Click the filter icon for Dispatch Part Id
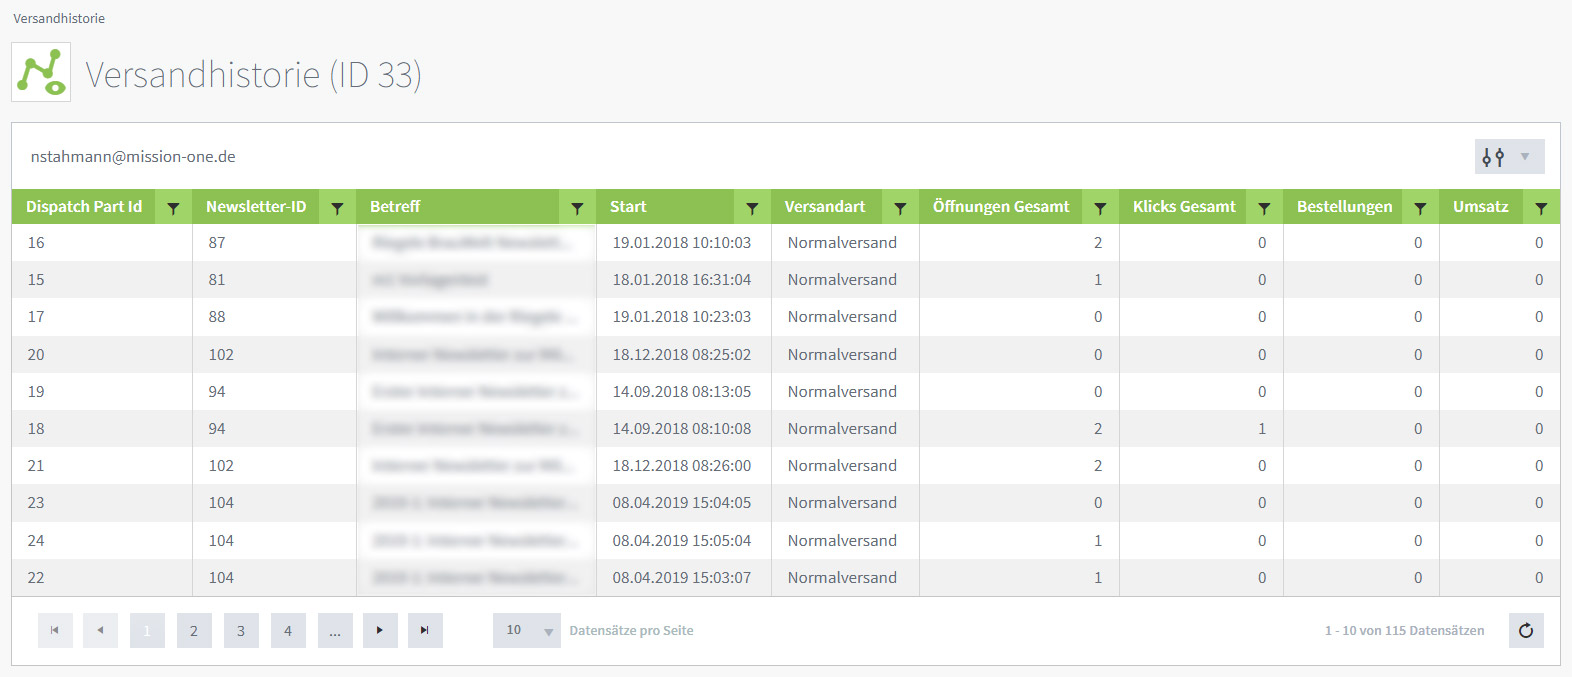This screenshot has height=677, width=1572. pyautogui.click(x=173, y=208)
